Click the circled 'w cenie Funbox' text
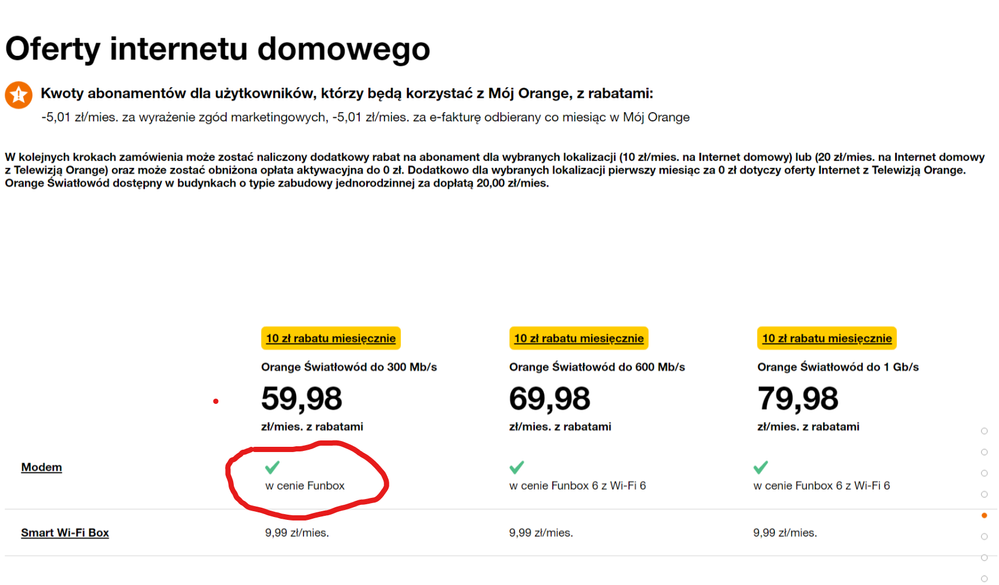 [x=305, y=486]
